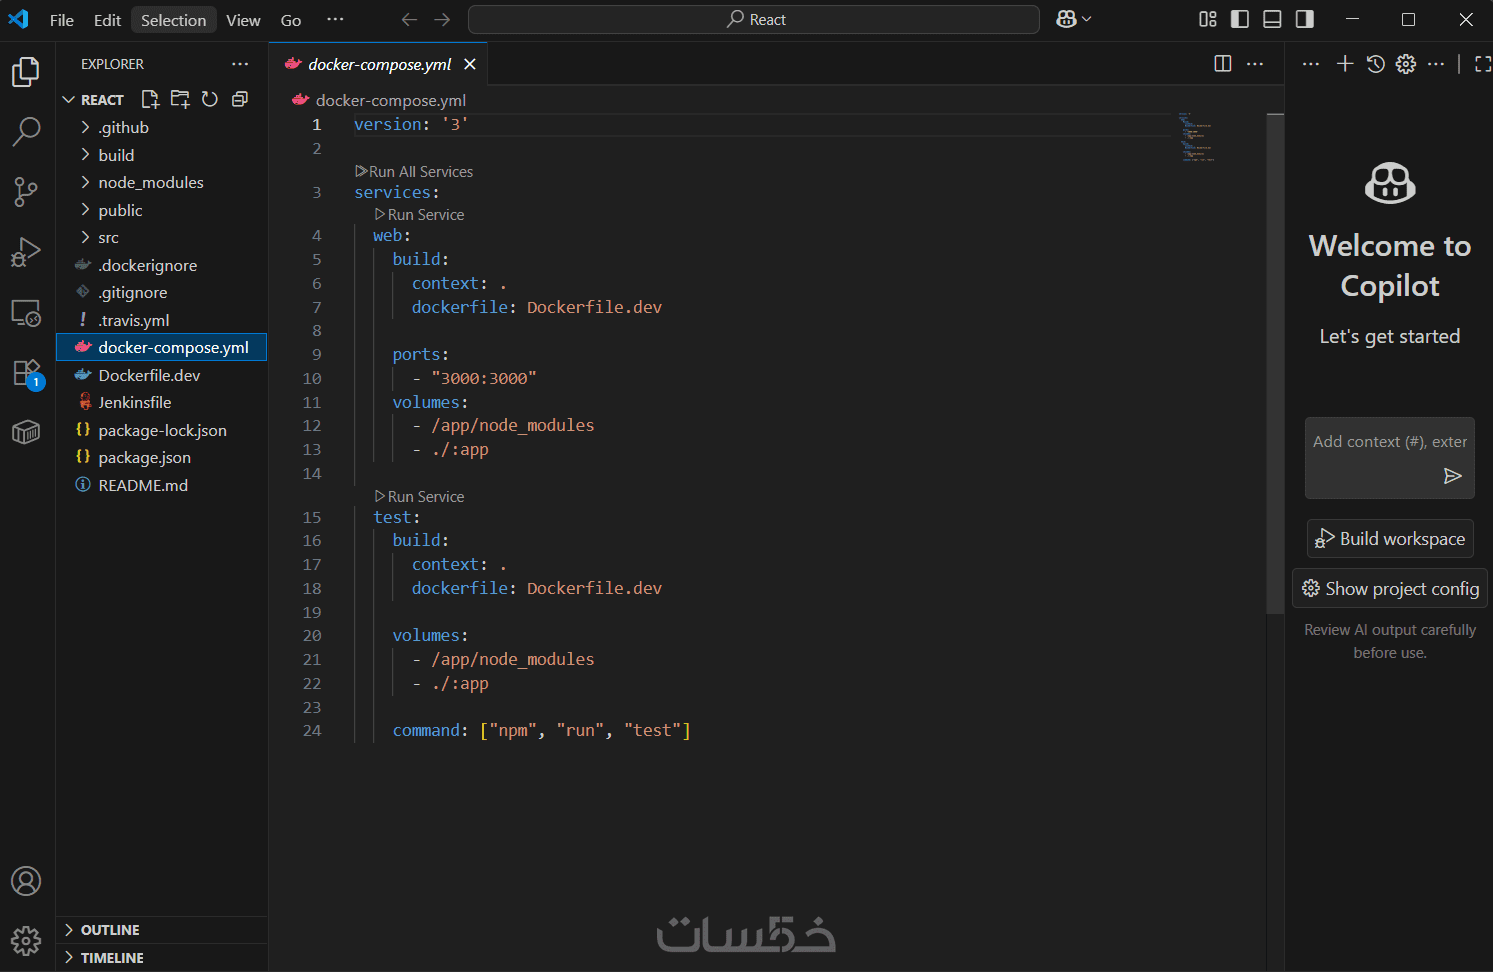This screenshot has height=972, width=1493.
Task: Click the editor vertical scrollbar
Action: [1275, 360]
